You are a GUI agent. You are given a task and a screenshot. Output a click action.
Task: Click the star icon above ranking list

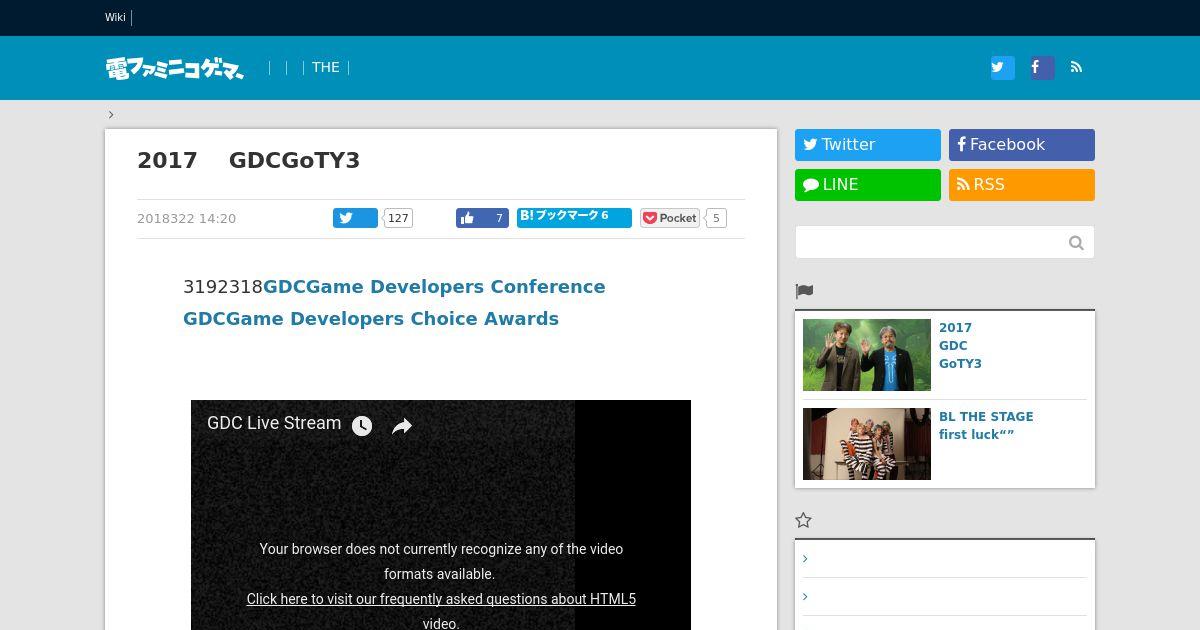click(803, 520)
